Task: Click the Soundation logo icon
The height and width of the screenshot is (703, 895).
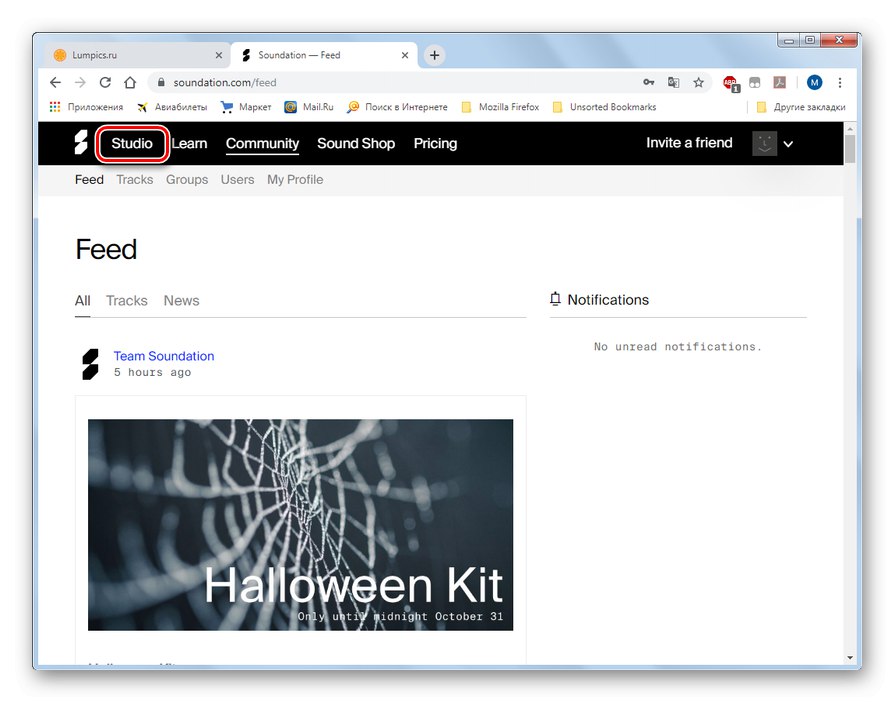Action: pos(81,143)
